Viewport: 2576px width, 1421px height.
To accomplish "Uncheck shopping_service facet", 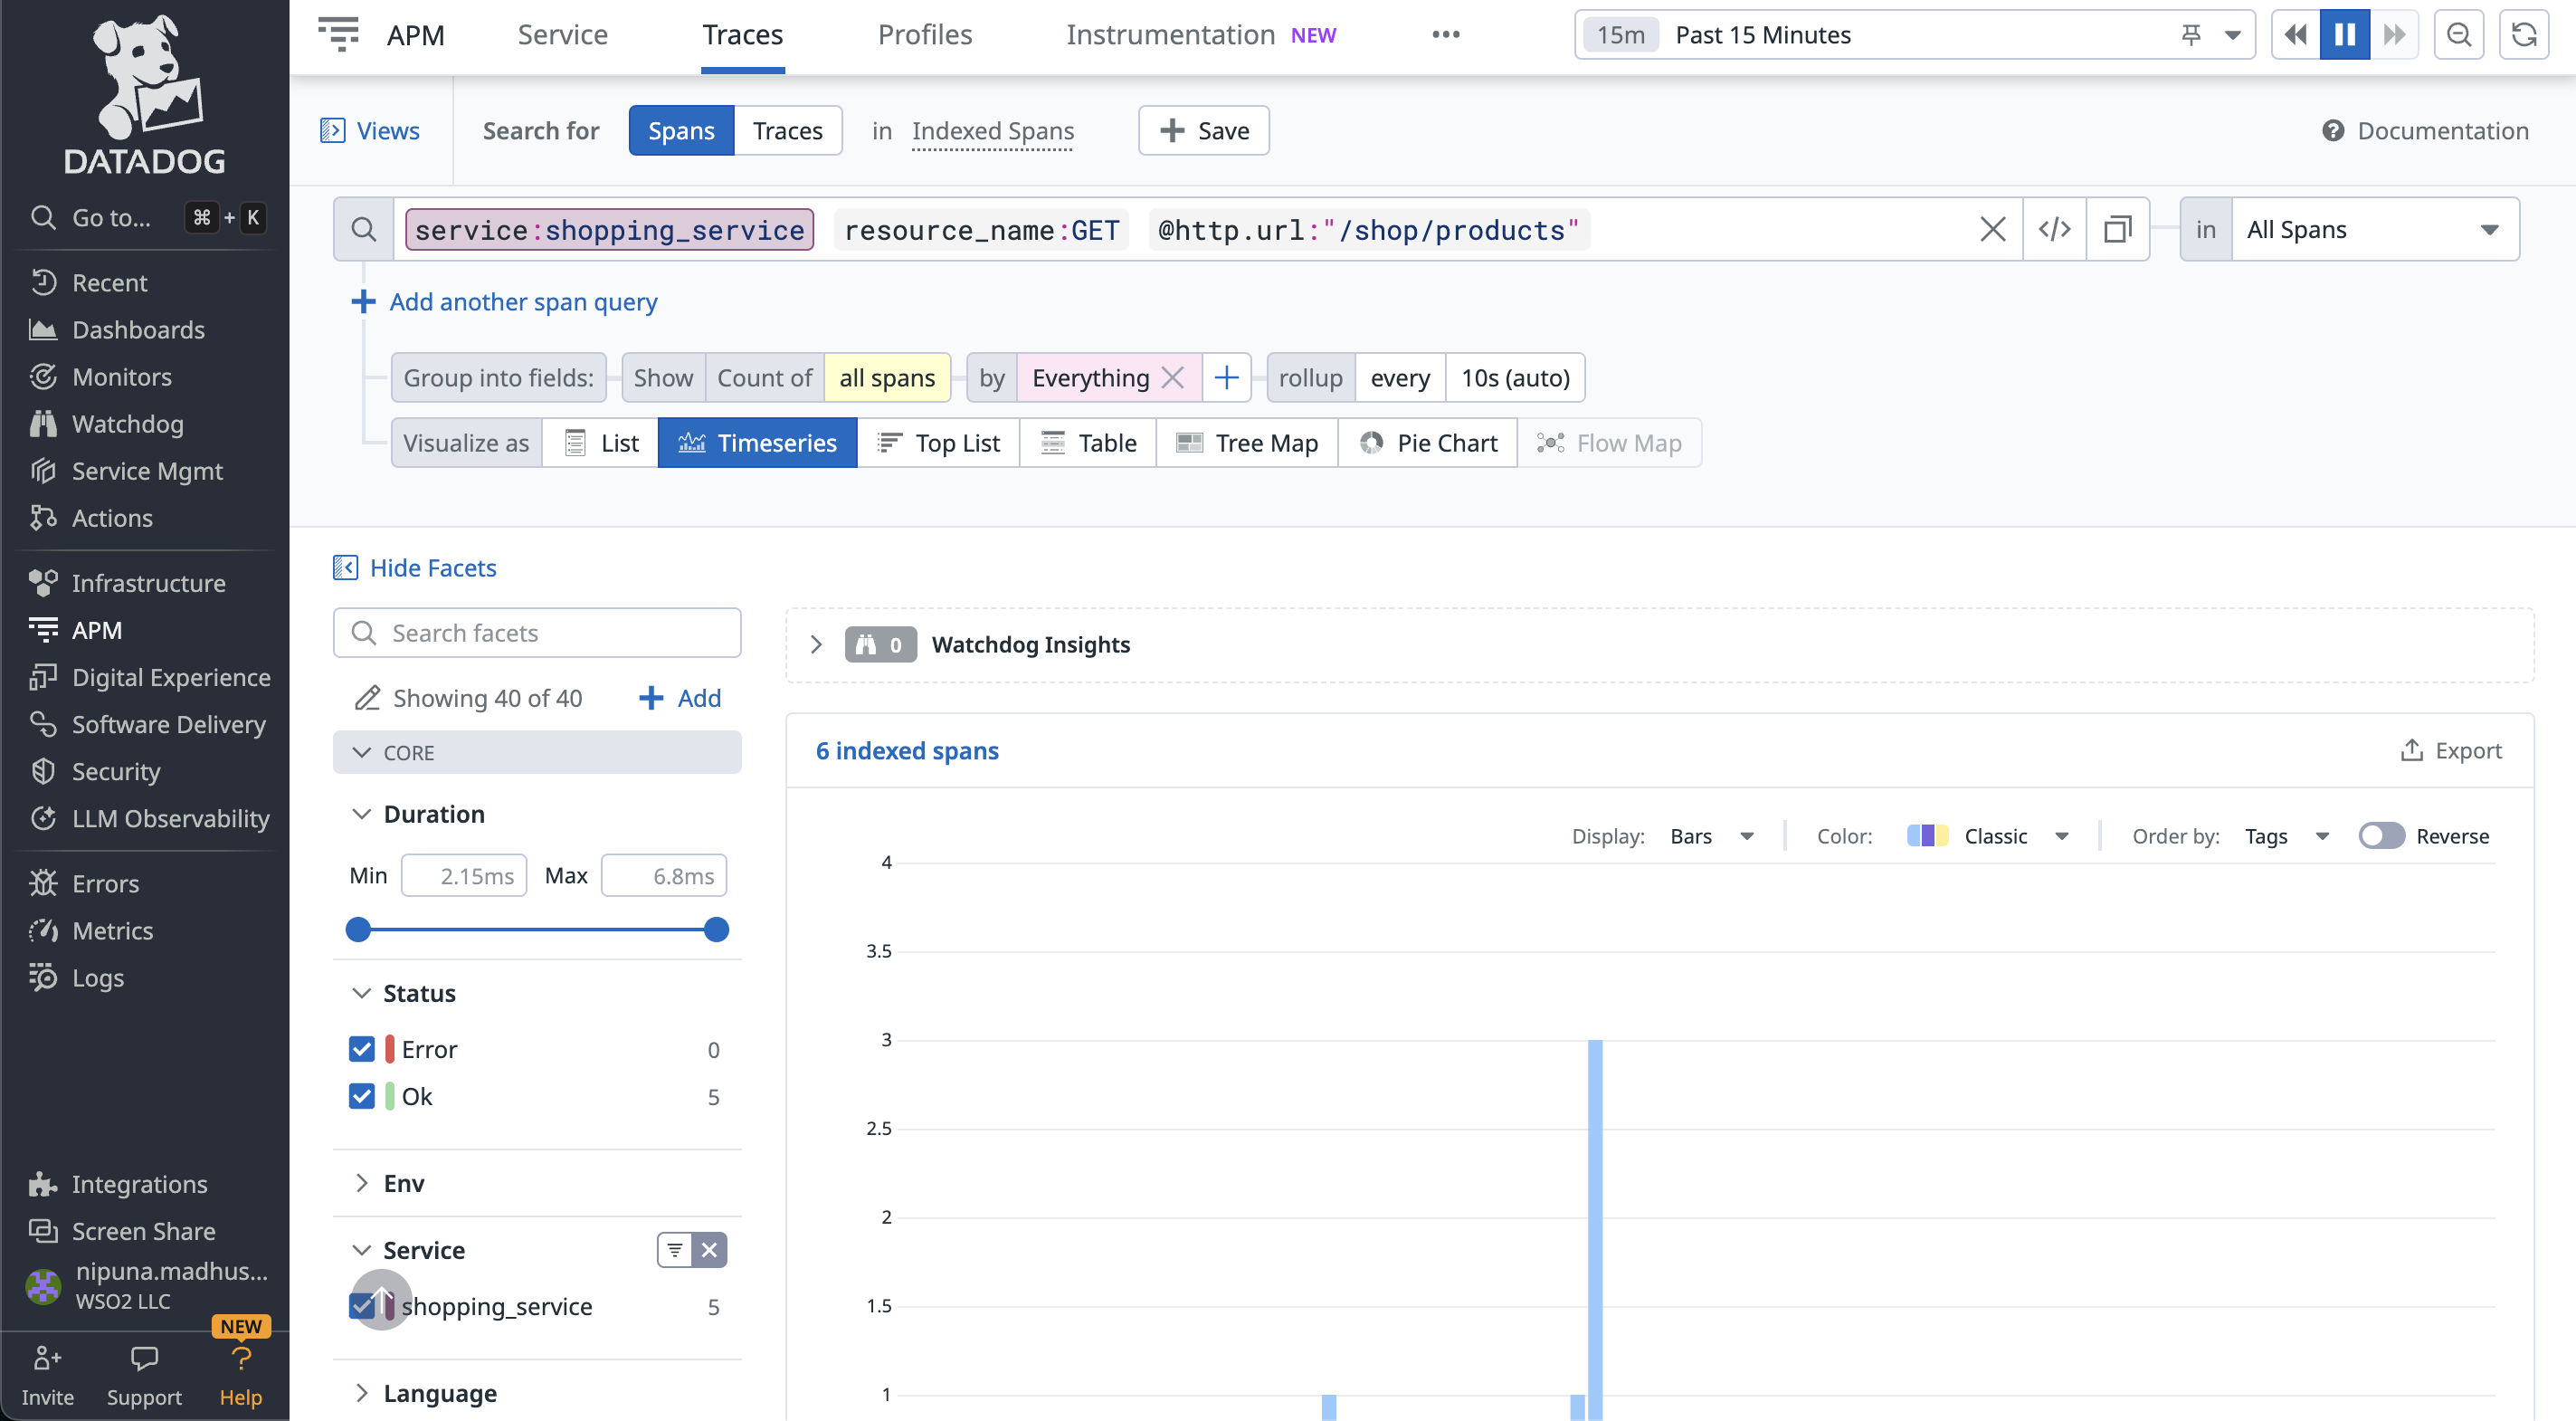I will [x=361, y=1306].
